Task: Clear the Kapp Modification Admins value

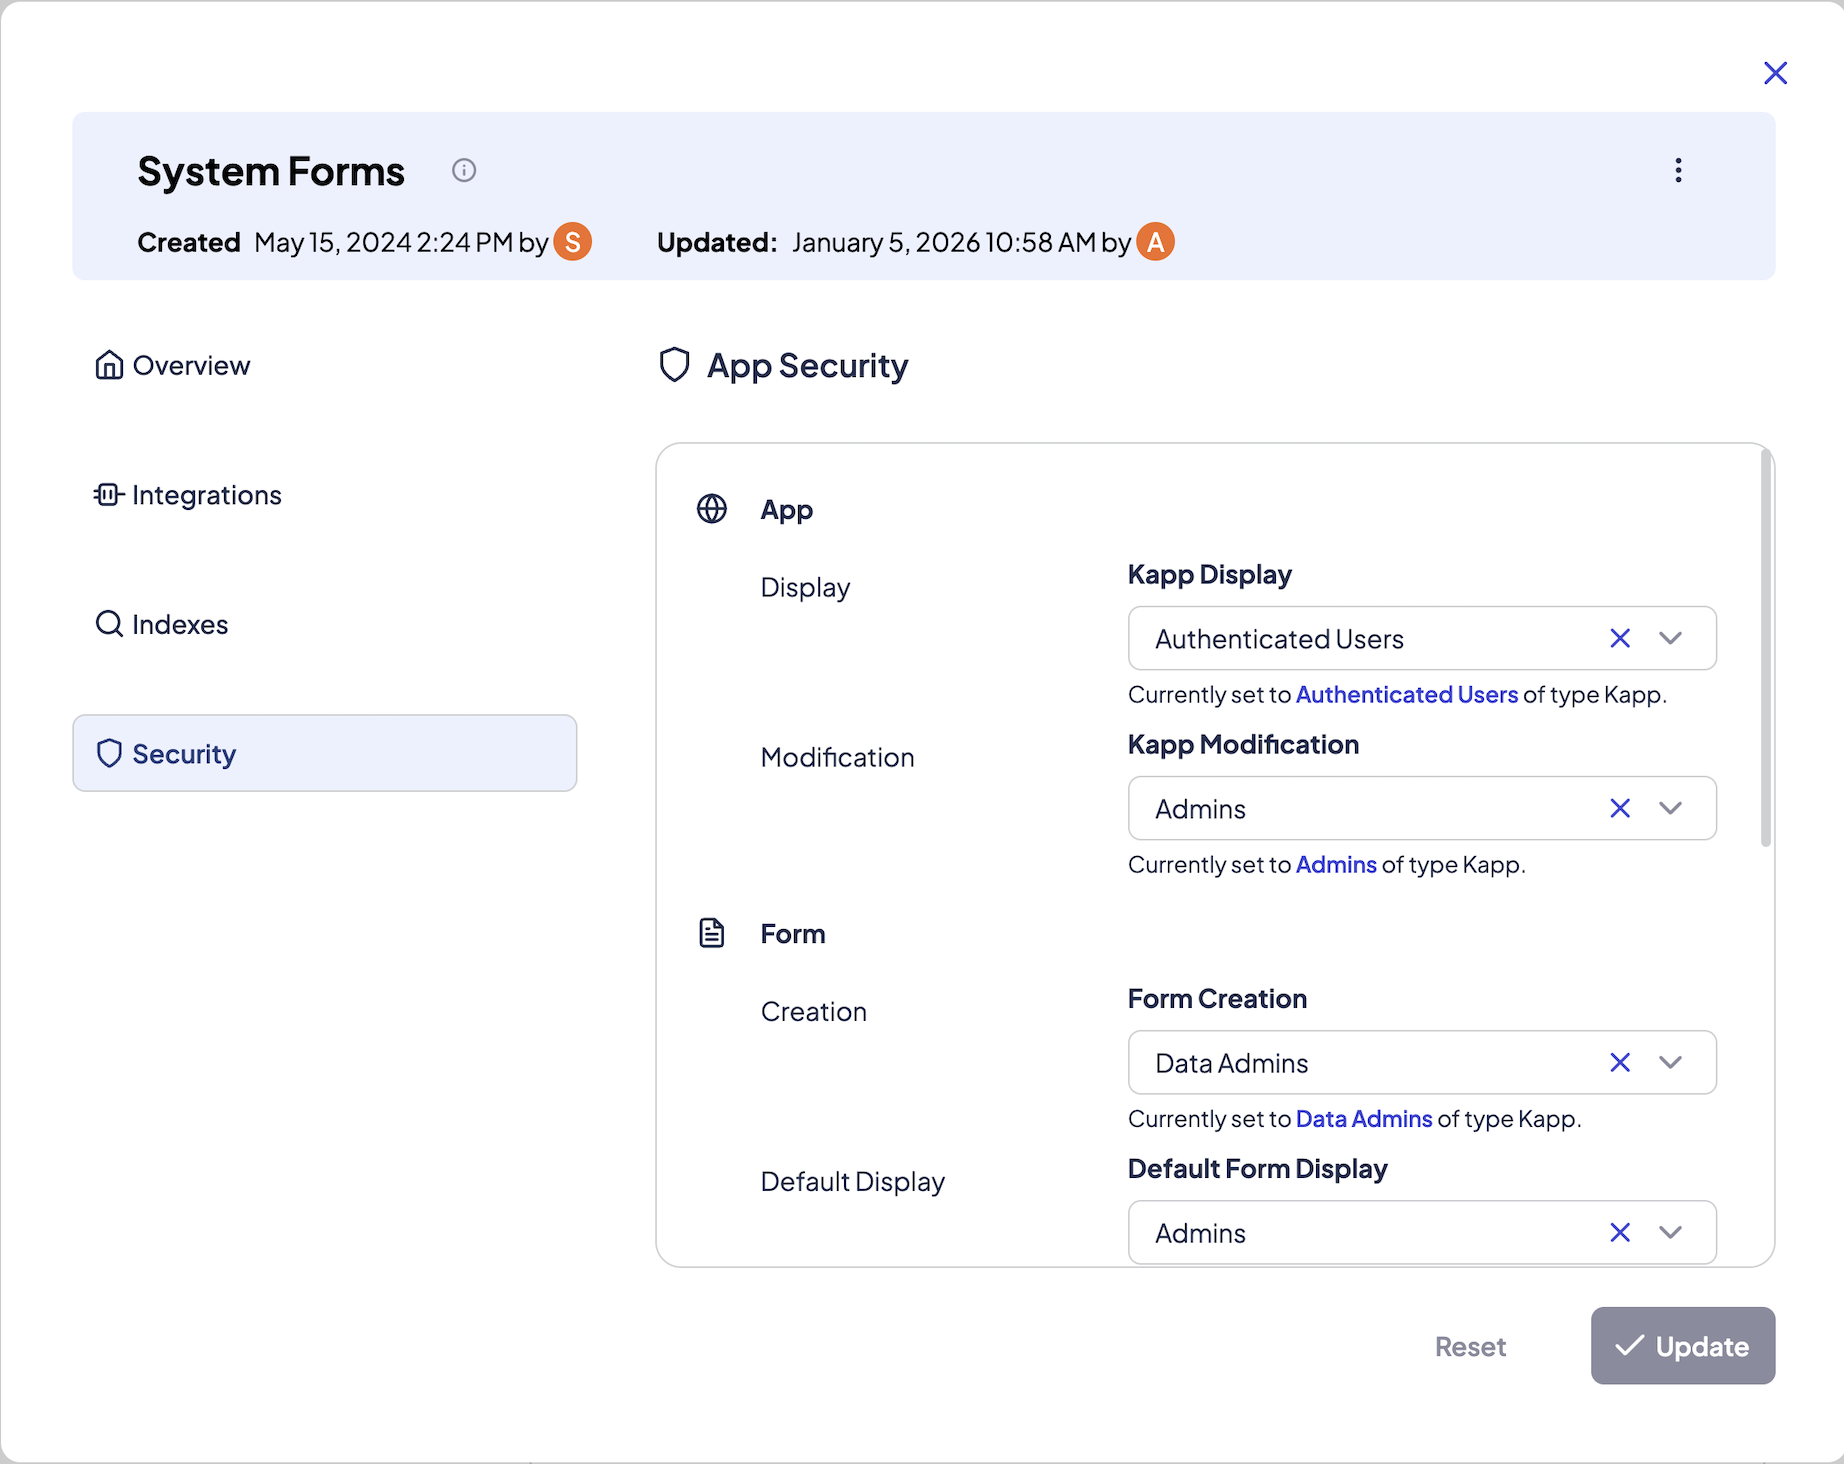Action: [1620, 809]
